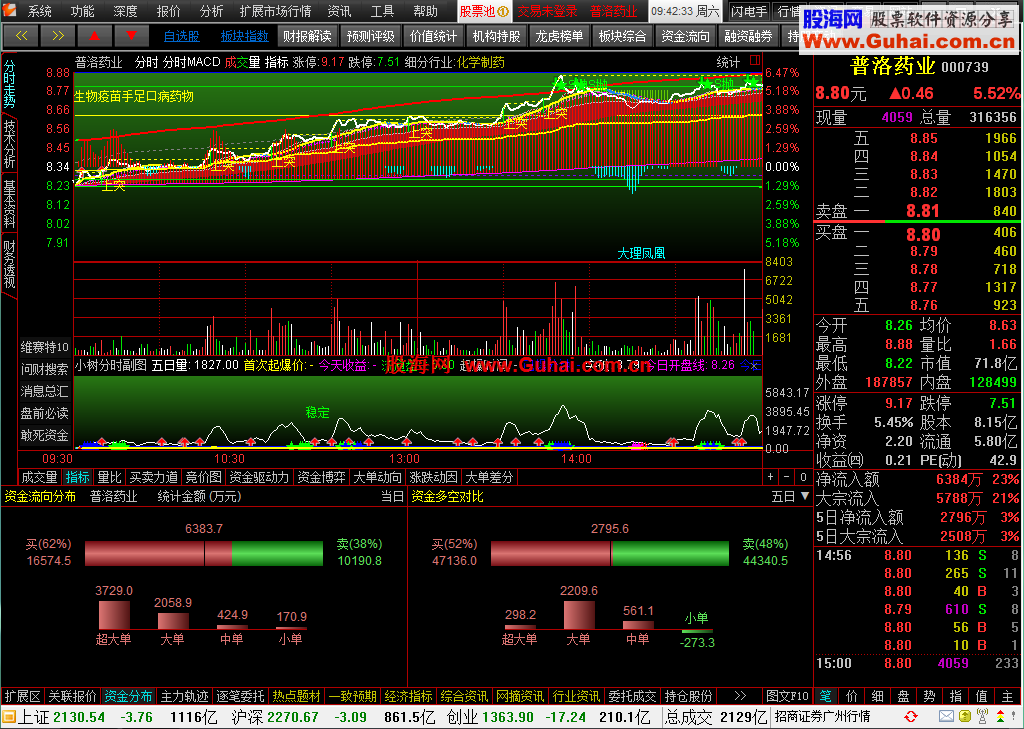Click the red up triangle button

point(95,36)
